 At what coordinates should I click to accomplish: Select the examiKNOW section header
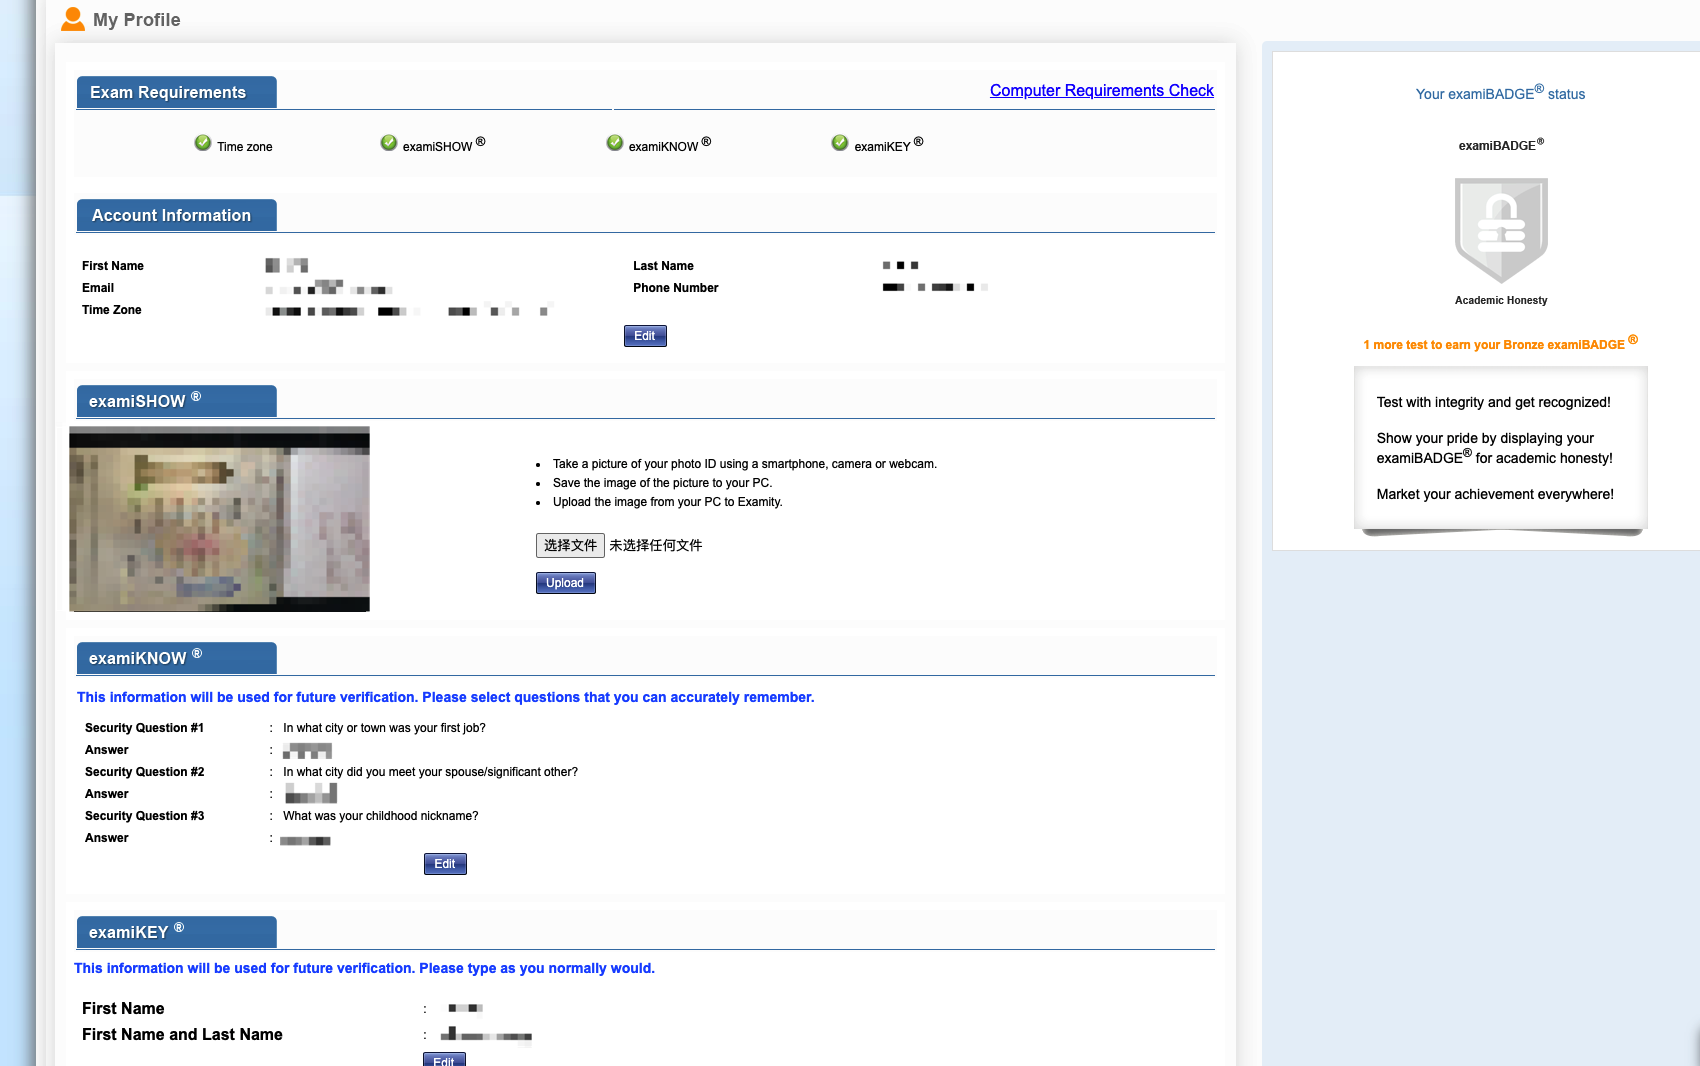click(177, 658)
